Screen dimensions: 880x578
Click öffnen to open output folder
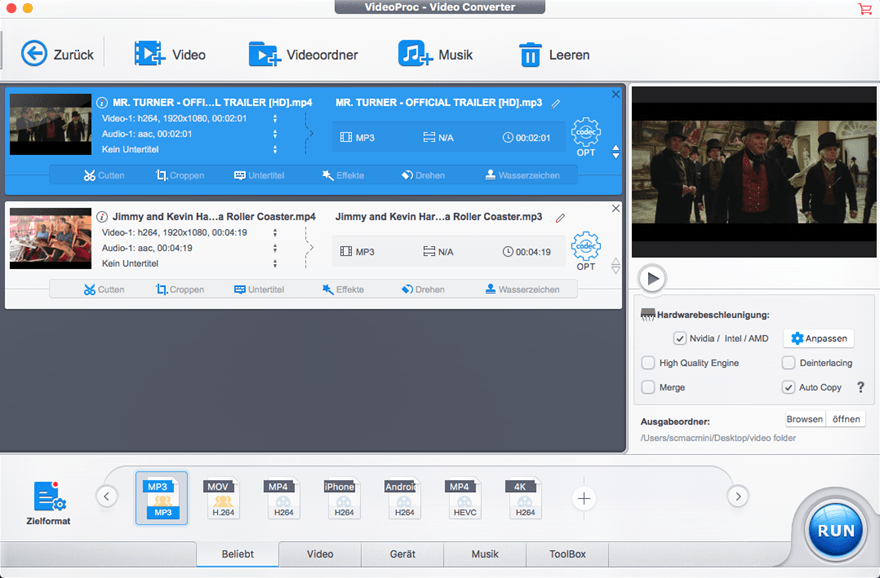(x=846, y=419)
